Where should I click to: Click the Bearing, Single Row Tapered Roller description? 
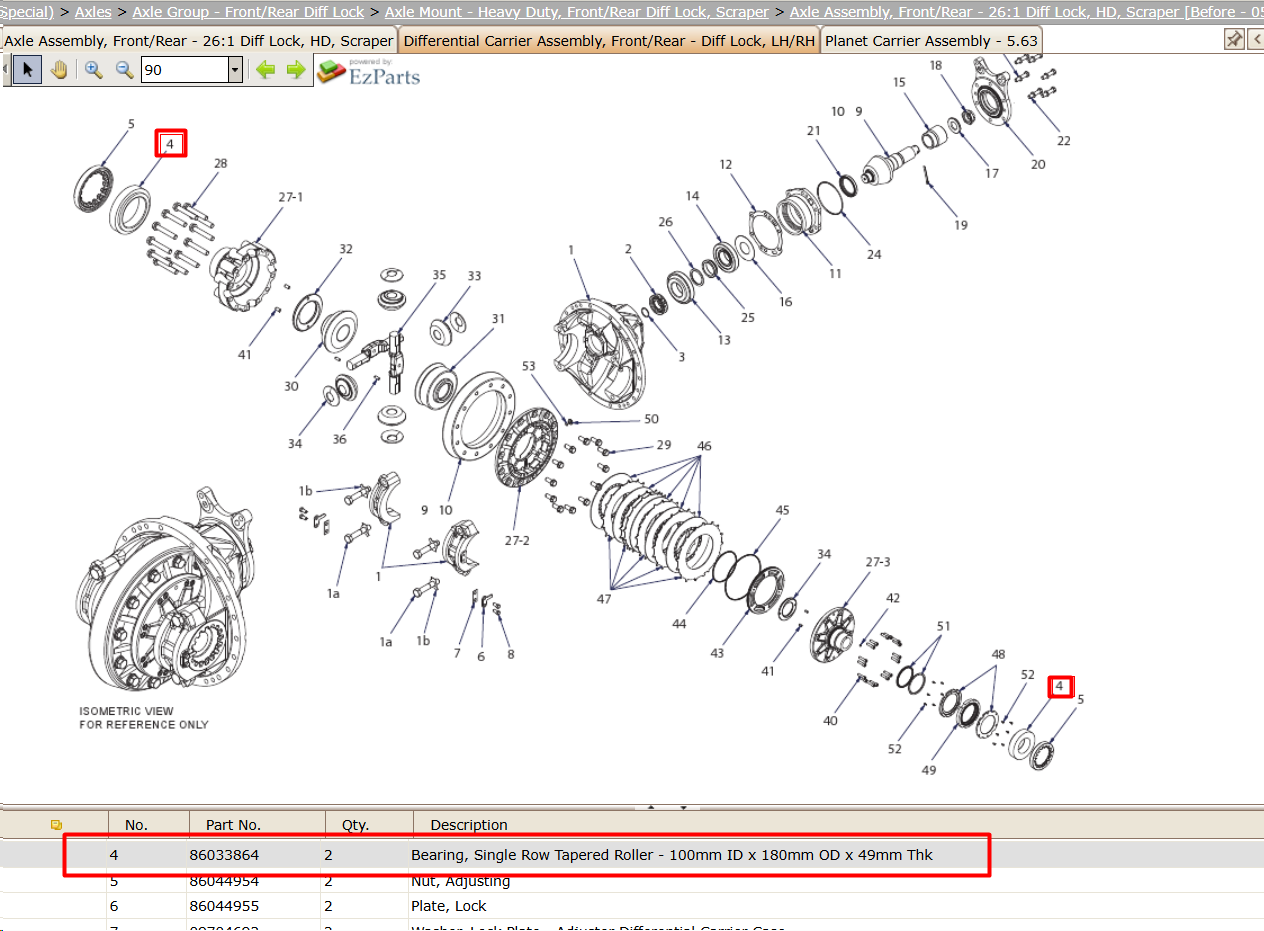672,855
